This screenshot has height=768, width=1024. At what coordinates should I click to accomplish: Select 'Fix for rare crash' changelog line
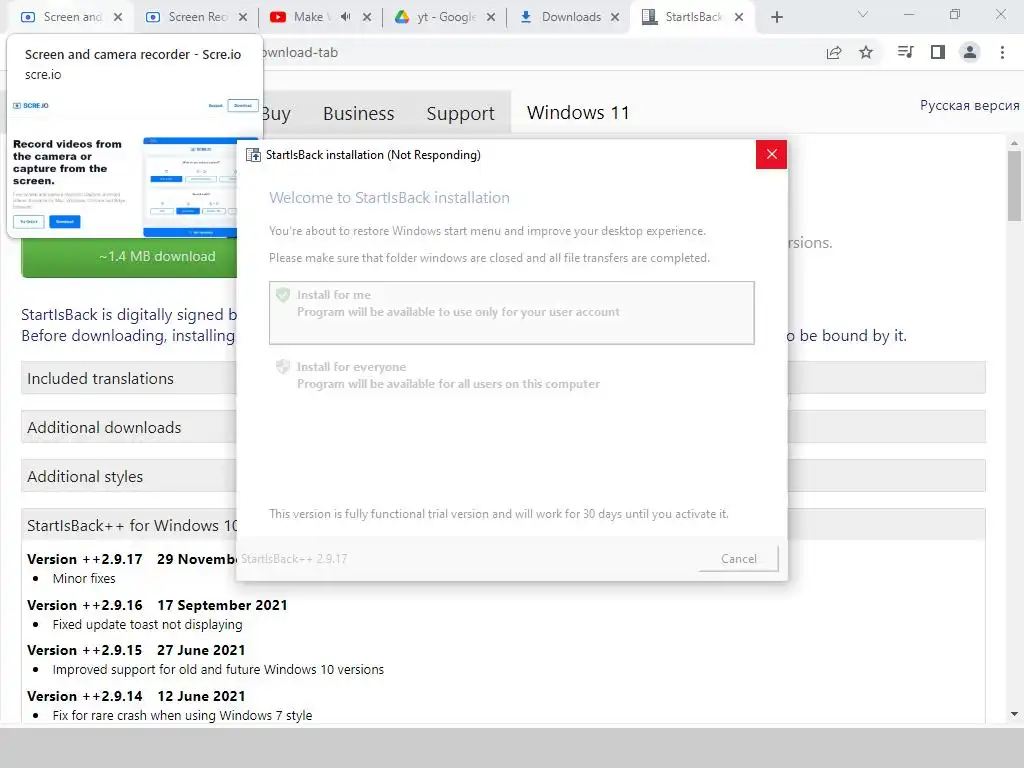pos(182,715)
